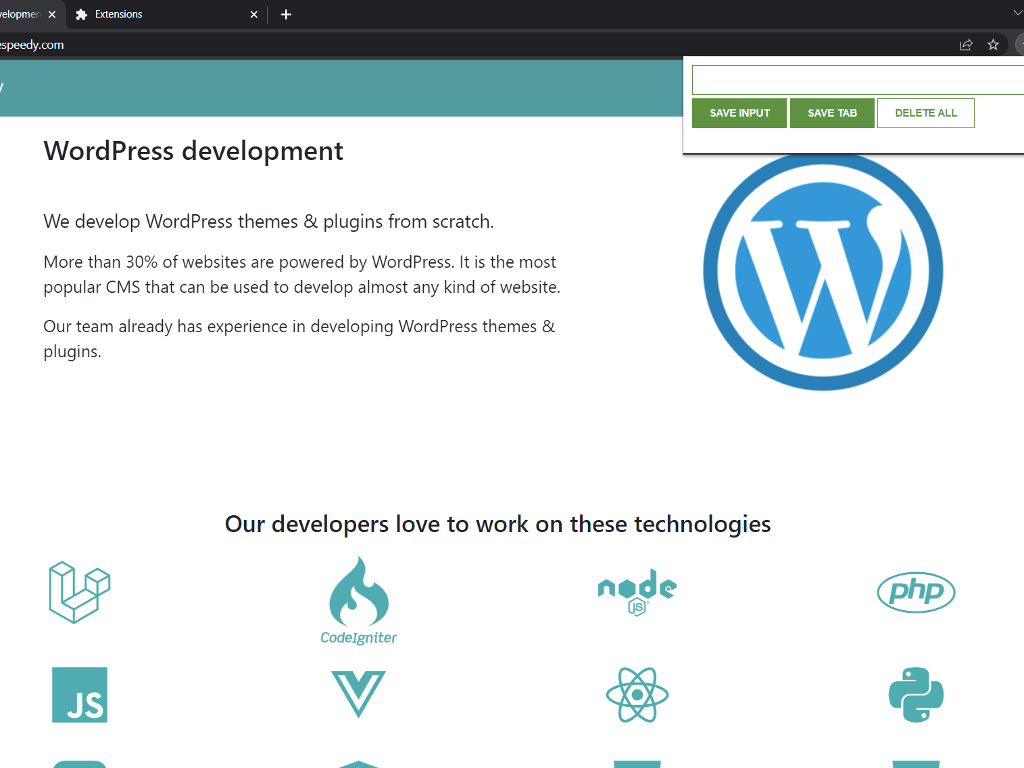
Task: Click the Vue.js logo icon
Action: pos(359,694)
